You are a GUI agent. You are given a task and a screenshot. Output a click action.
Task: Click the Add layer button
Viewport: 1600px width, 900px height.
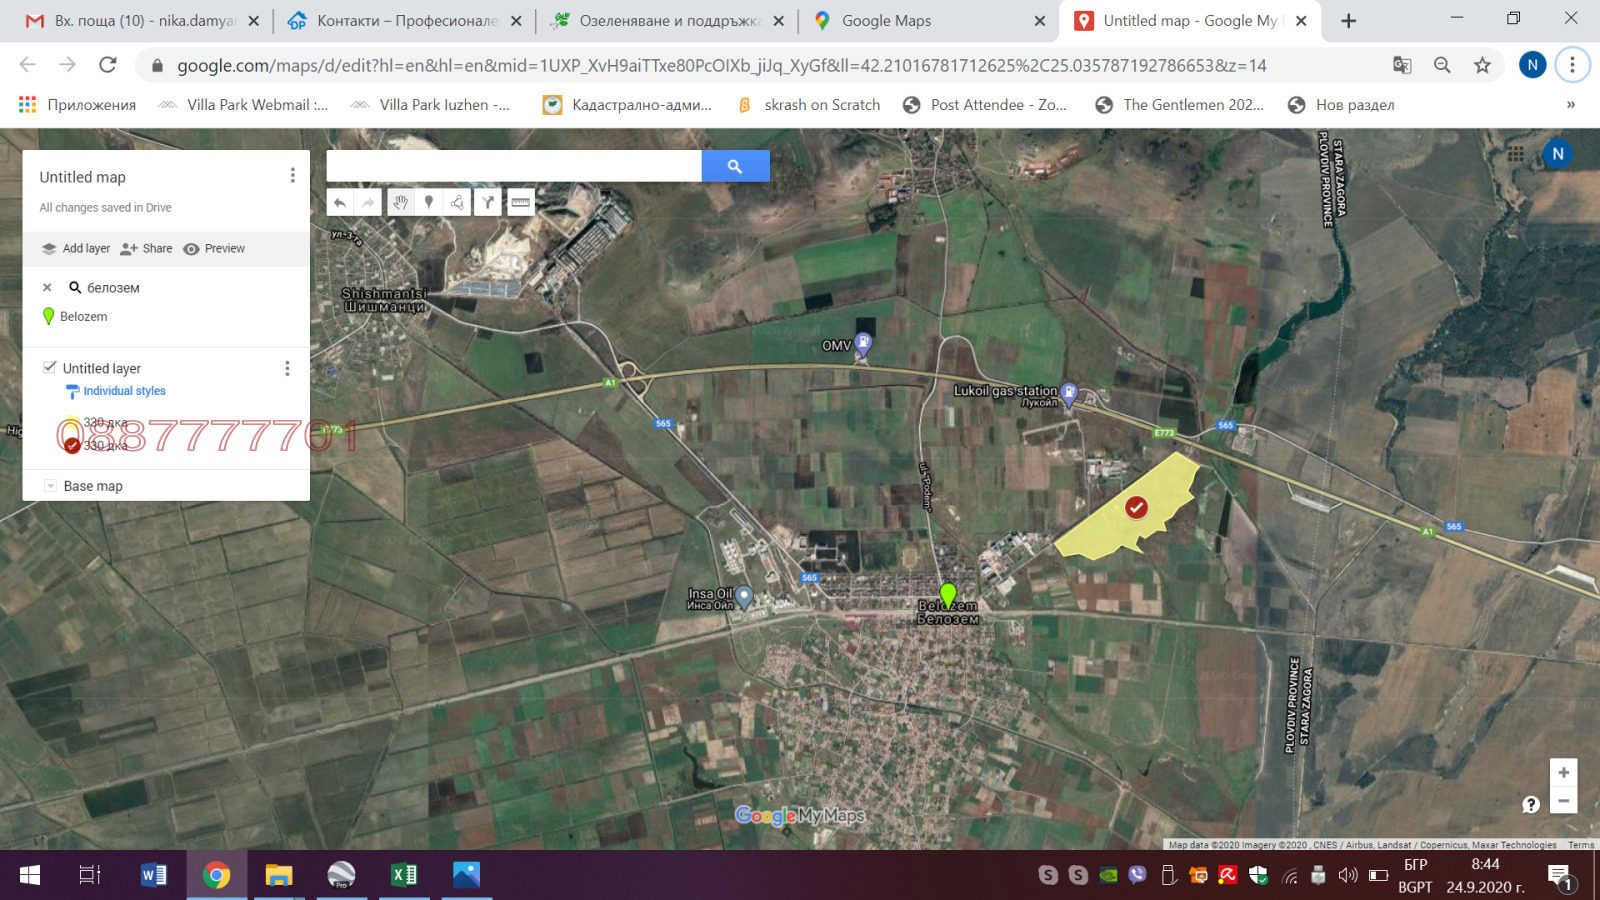76,249
